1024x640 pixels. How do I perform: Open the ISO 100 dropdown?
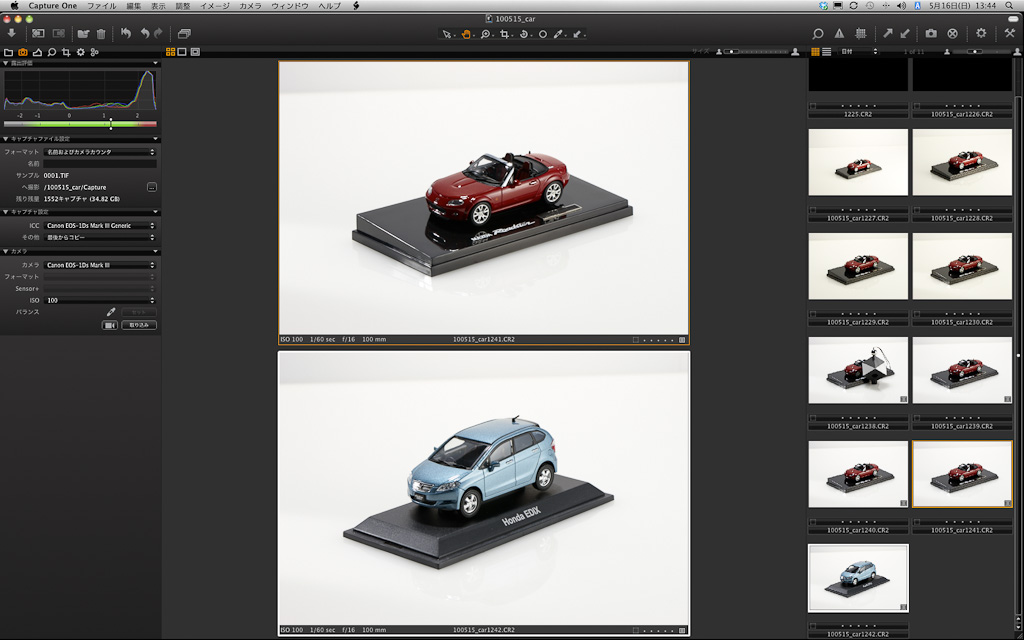pyautogui.click(x=101, y=300)
